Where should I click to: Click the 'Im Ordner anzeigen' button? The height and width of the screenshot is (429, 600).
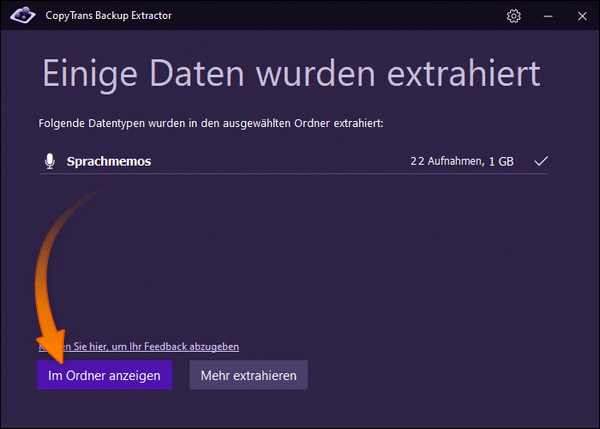pyautogui.click(x=104, y=375)
